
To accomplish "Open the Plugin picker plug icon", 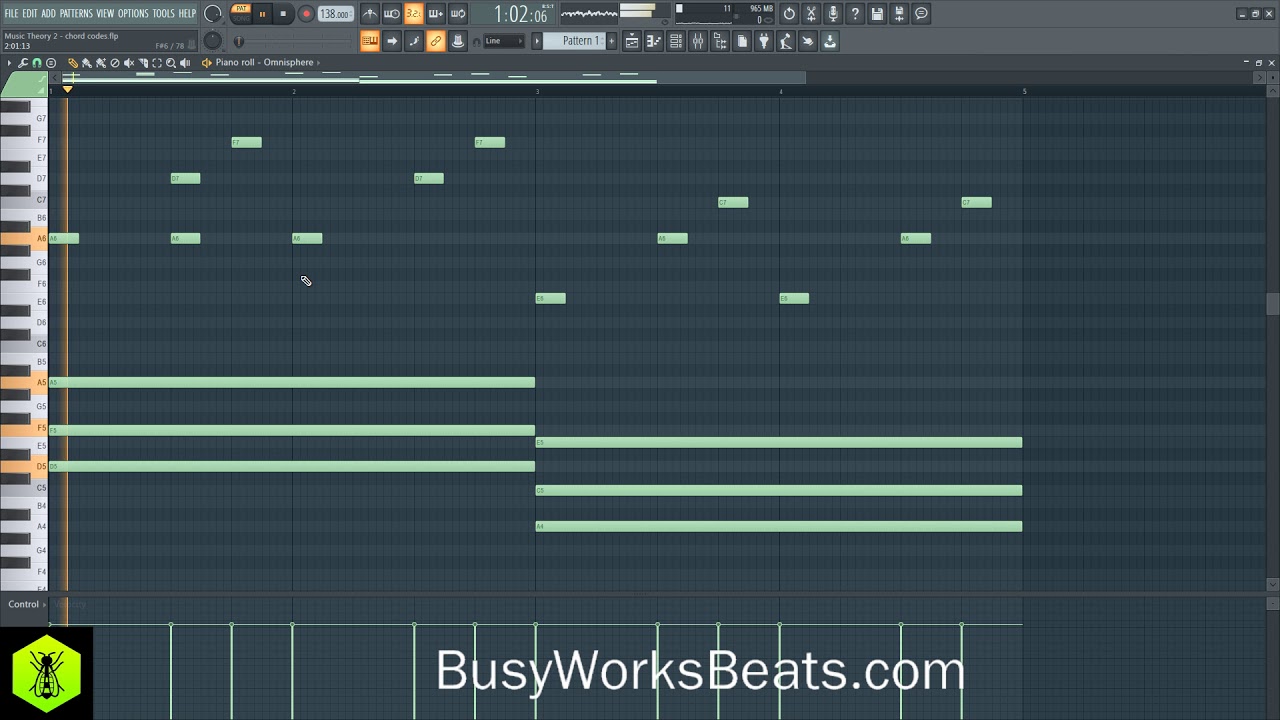I will click(x=764, y=41).
